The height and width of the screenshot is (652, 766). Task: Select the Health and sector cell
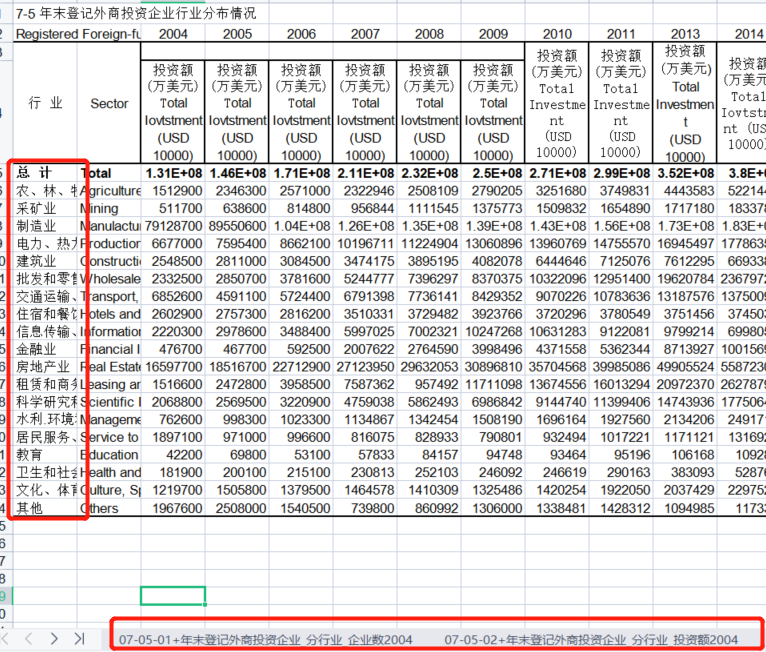pos(109,472)
